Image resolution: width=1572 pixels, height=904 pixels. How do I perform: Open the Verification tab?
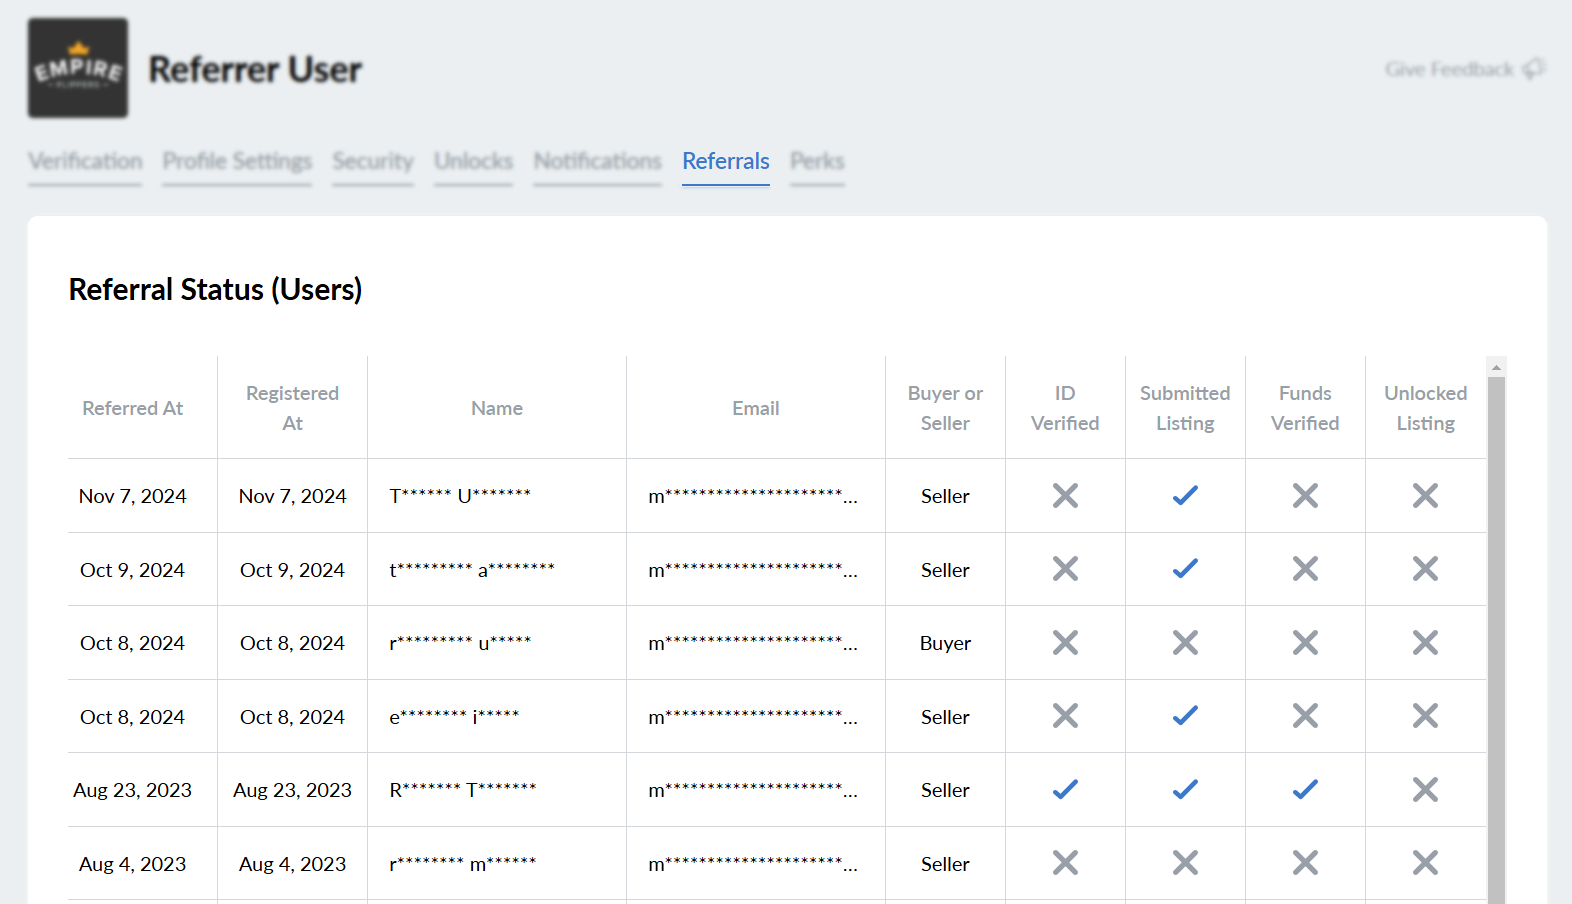tap(85, 161)
